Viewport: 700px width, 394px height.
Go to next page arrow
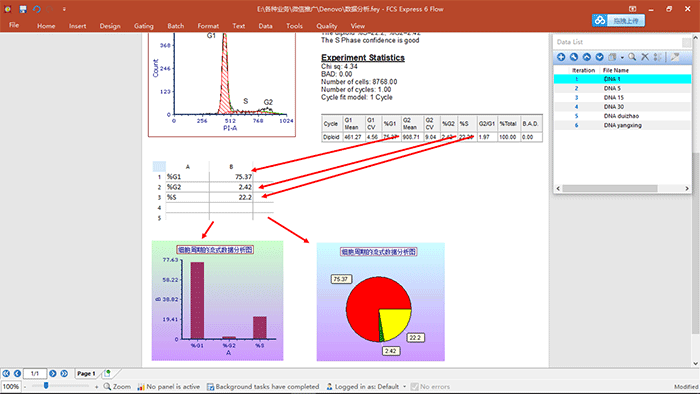pyautogui.click(x=53, y=373)
